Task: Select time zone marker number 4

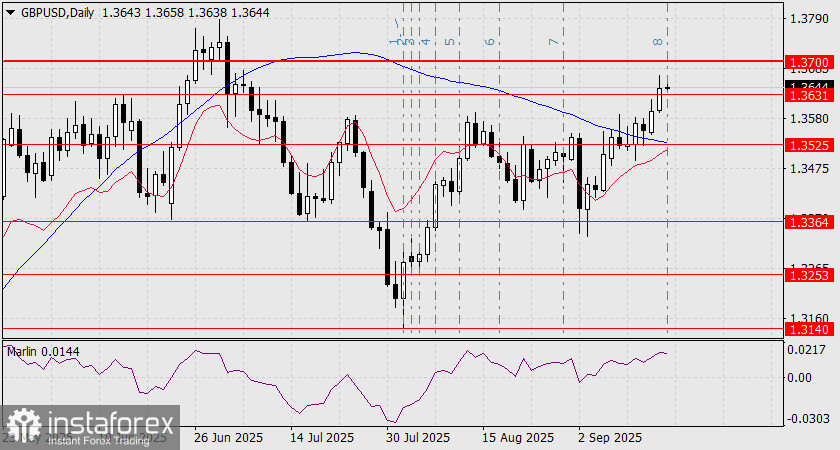Action: point(426,42)
